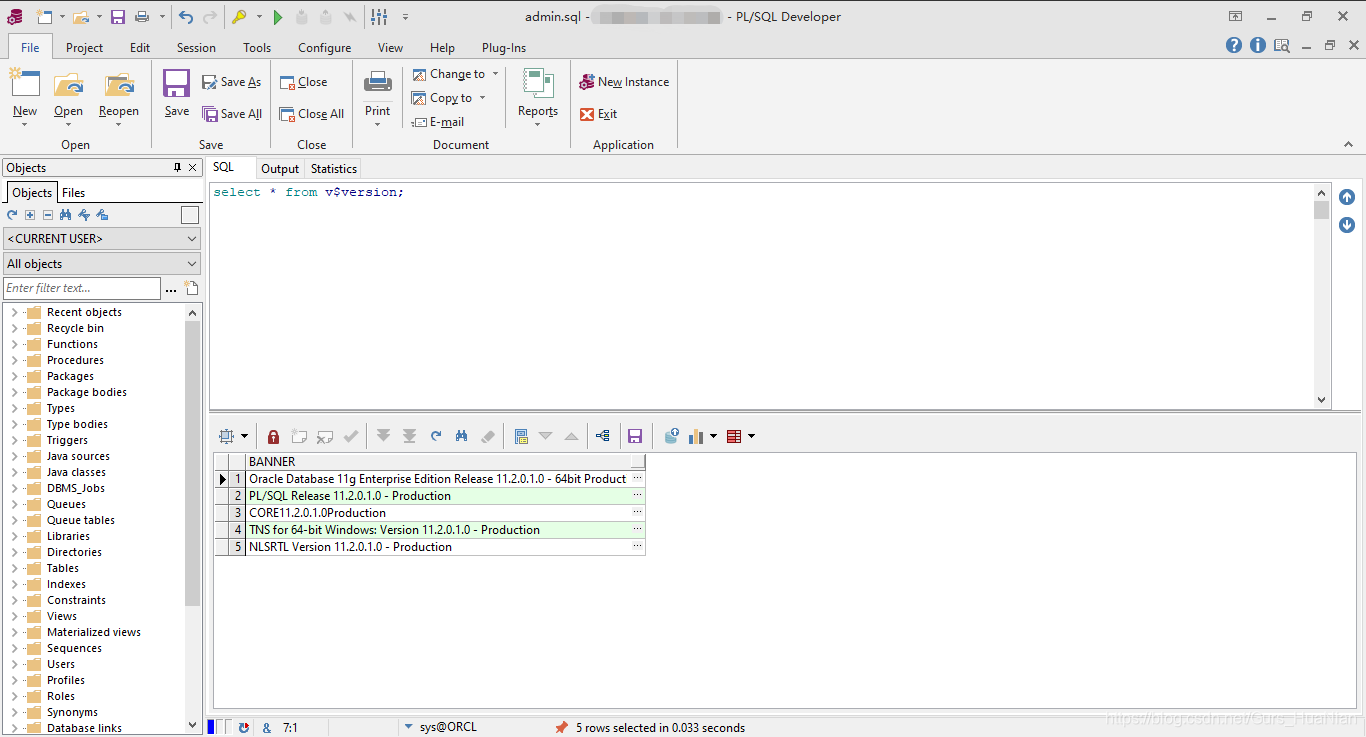Open the CURRENT USER dropdown

[102, 239]
